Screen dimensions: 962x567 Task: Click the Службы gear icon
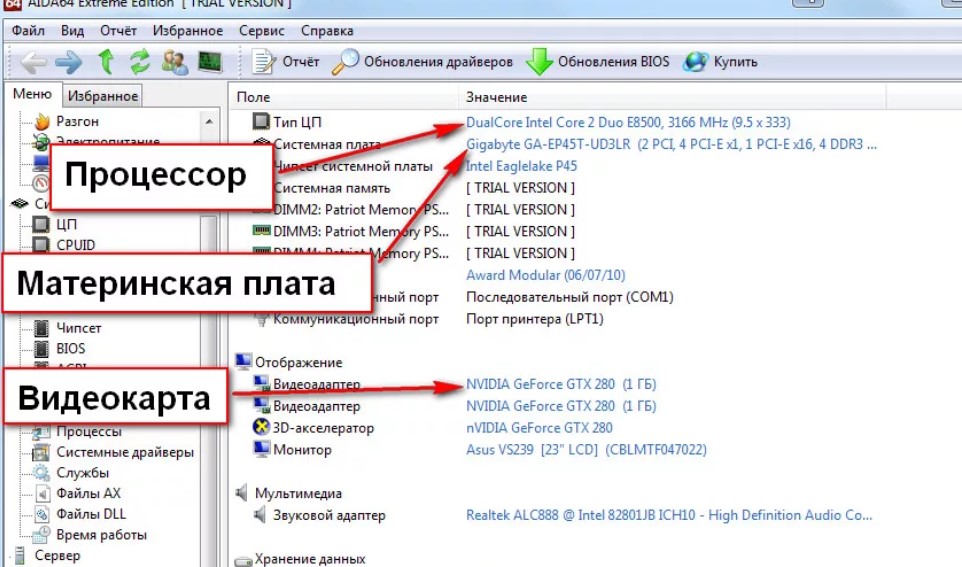41,473
